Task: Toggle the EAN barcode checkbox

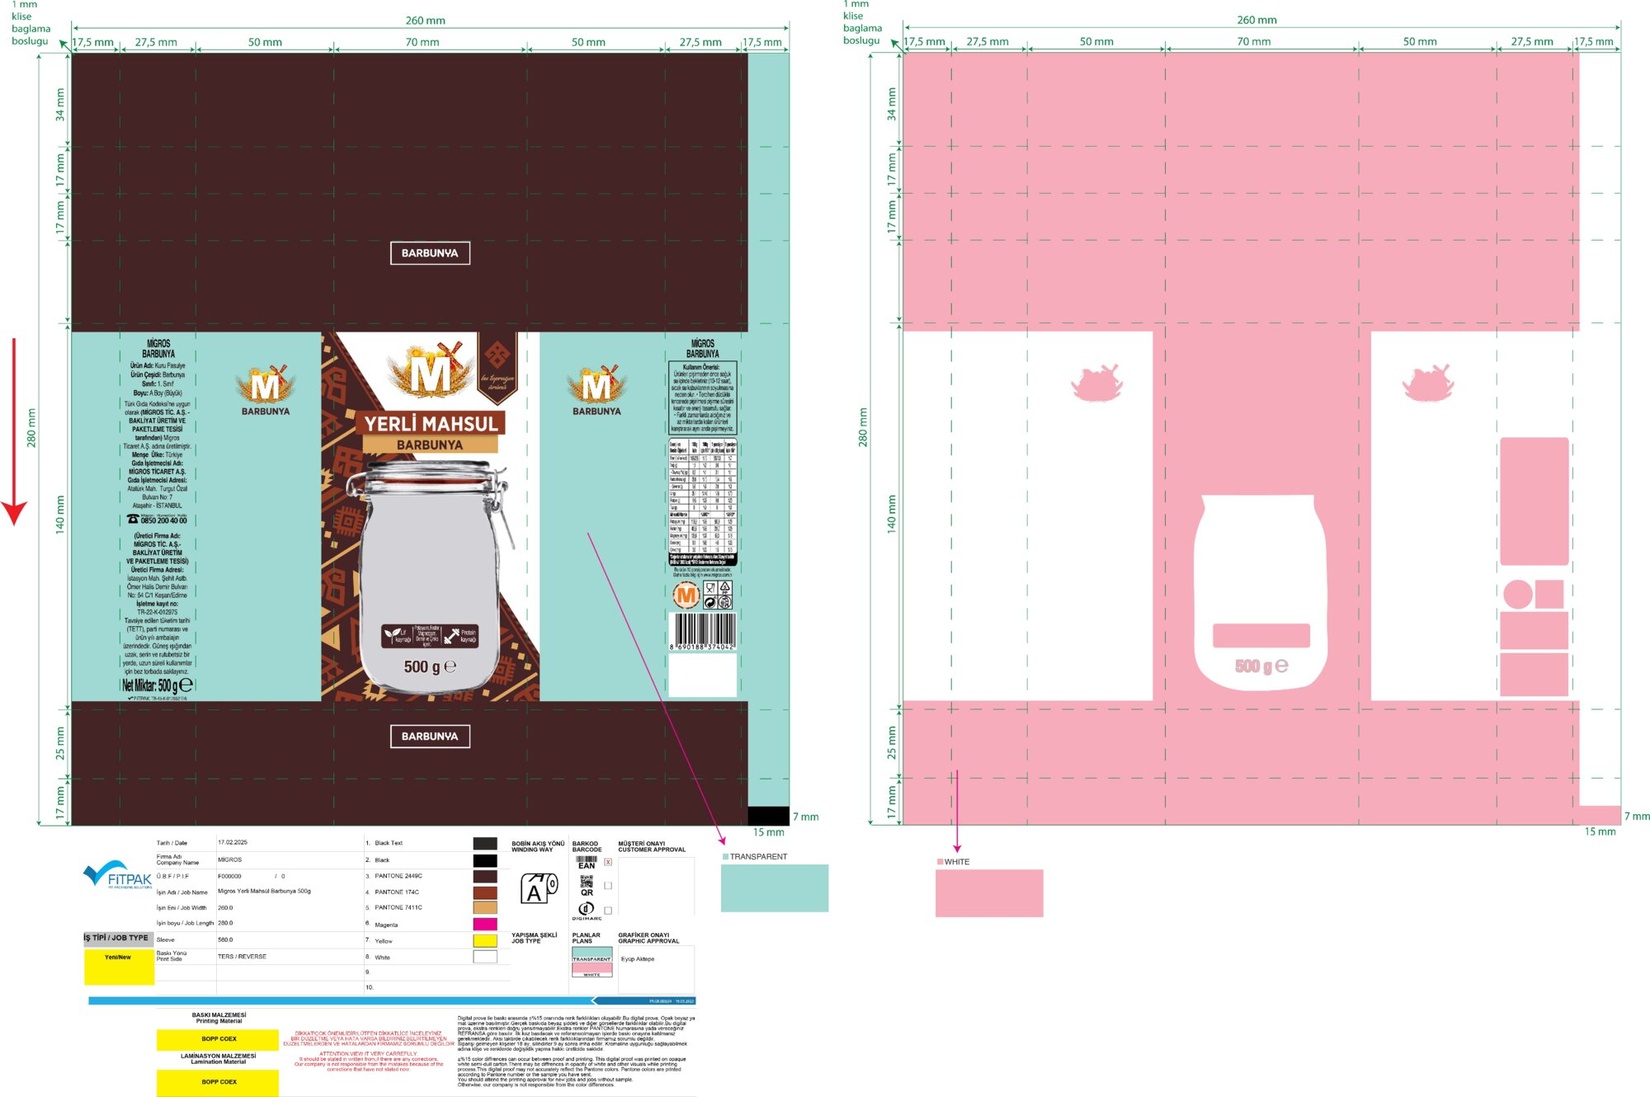Action: [608, 862]
